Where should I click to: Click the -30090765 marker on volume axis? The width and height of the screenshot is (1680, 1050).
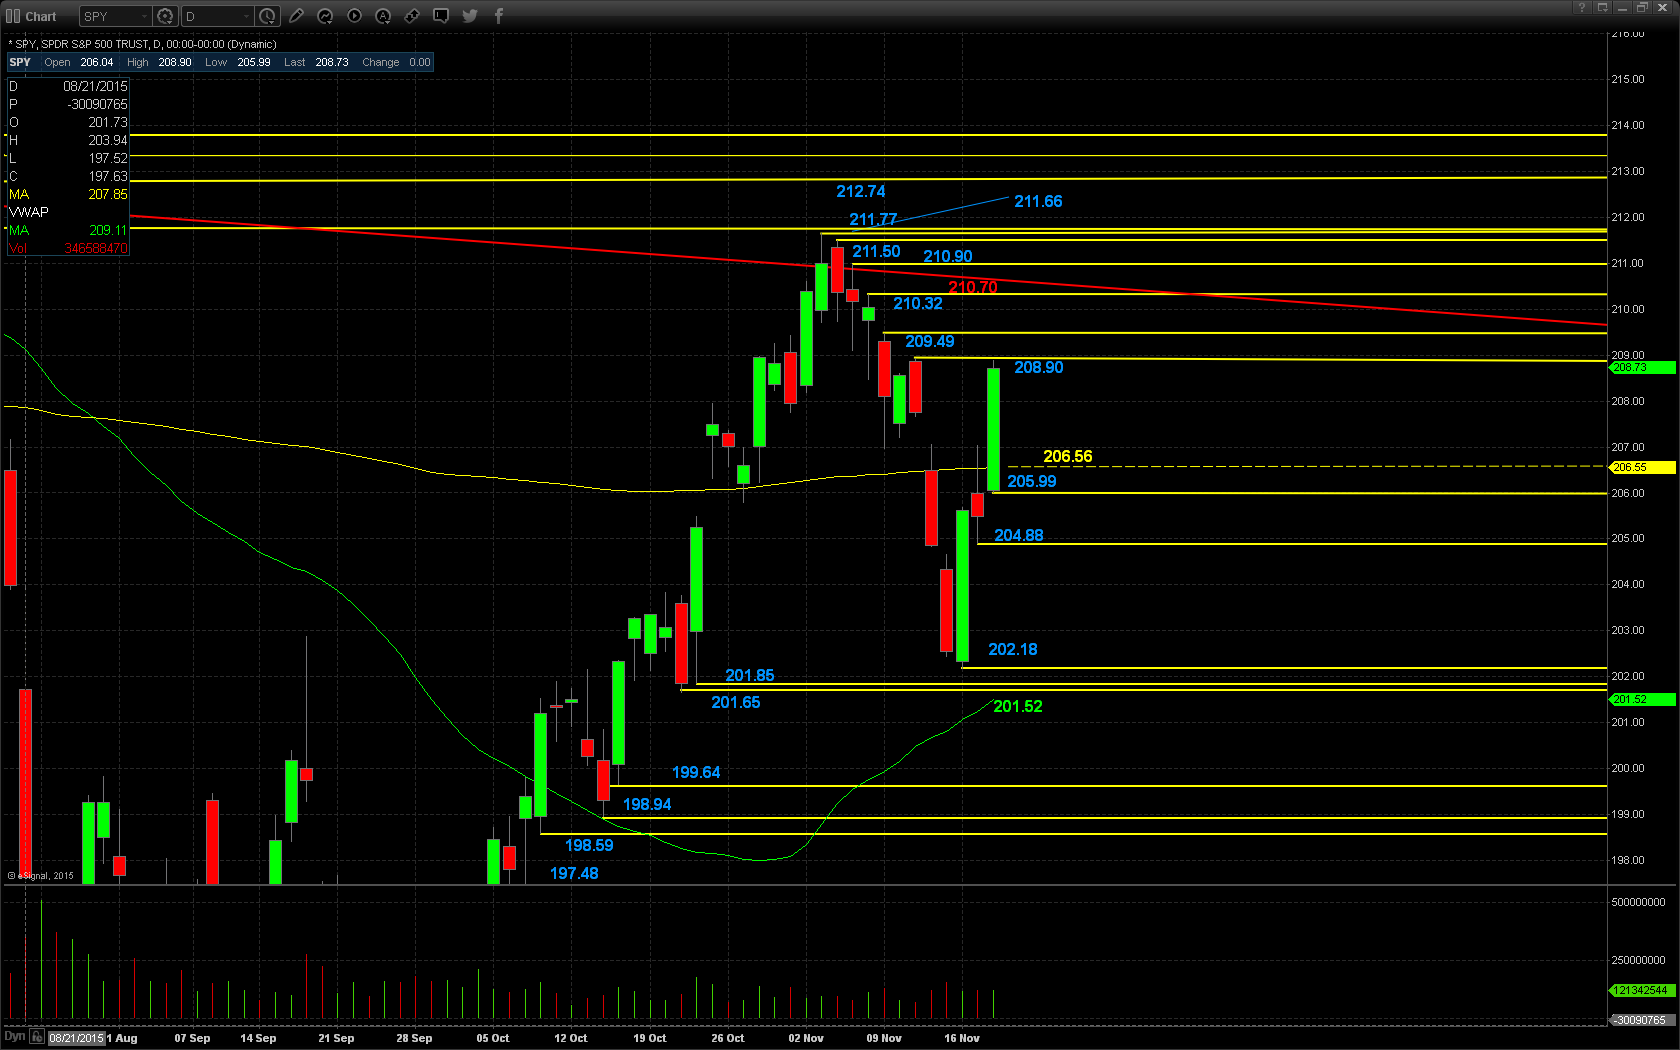1642,1020
